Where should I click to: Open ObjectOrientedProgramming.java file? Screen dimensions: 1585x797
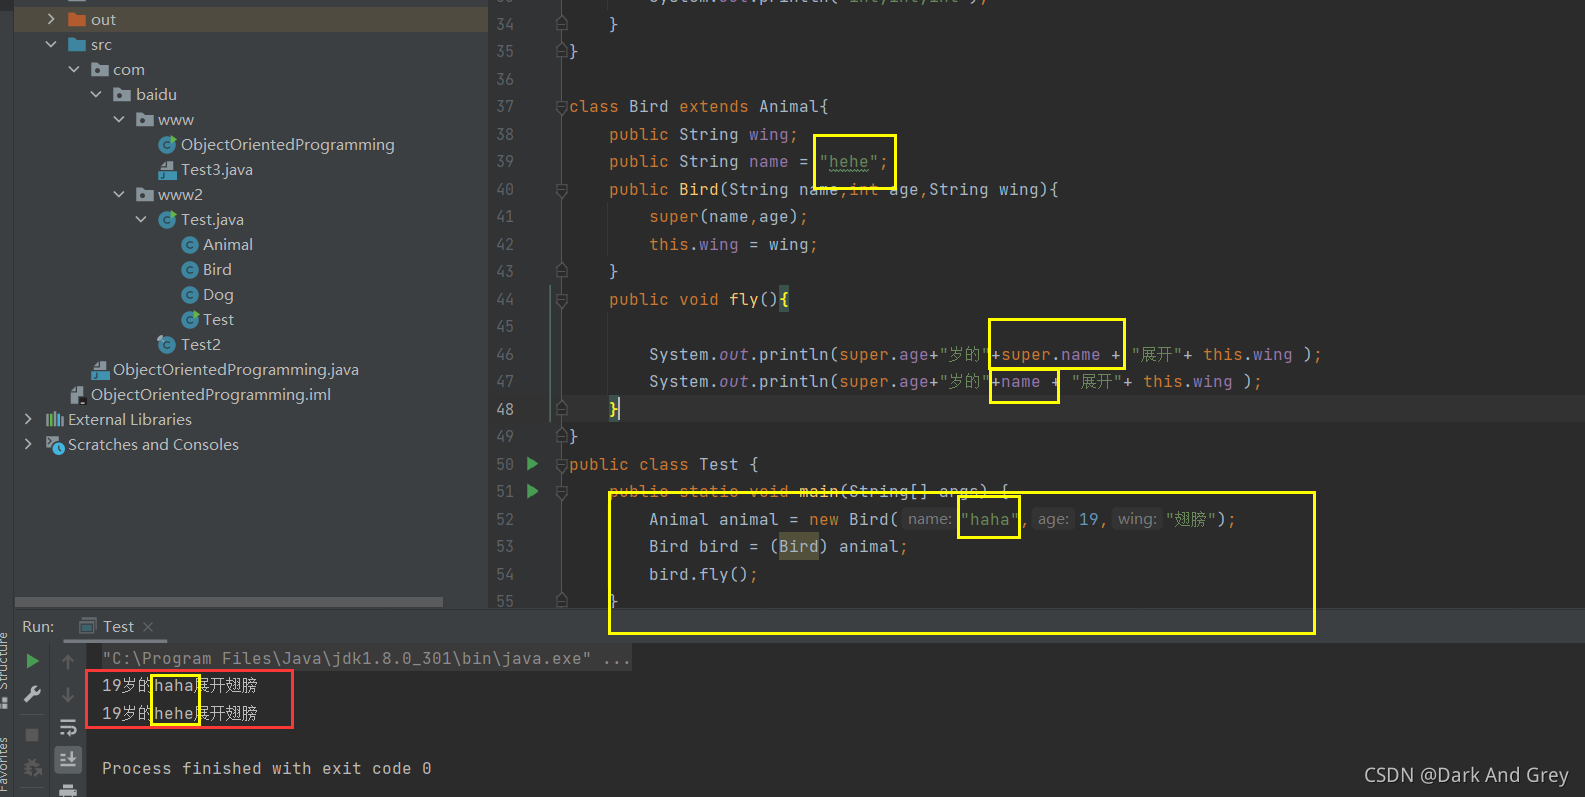pos(235,369)
